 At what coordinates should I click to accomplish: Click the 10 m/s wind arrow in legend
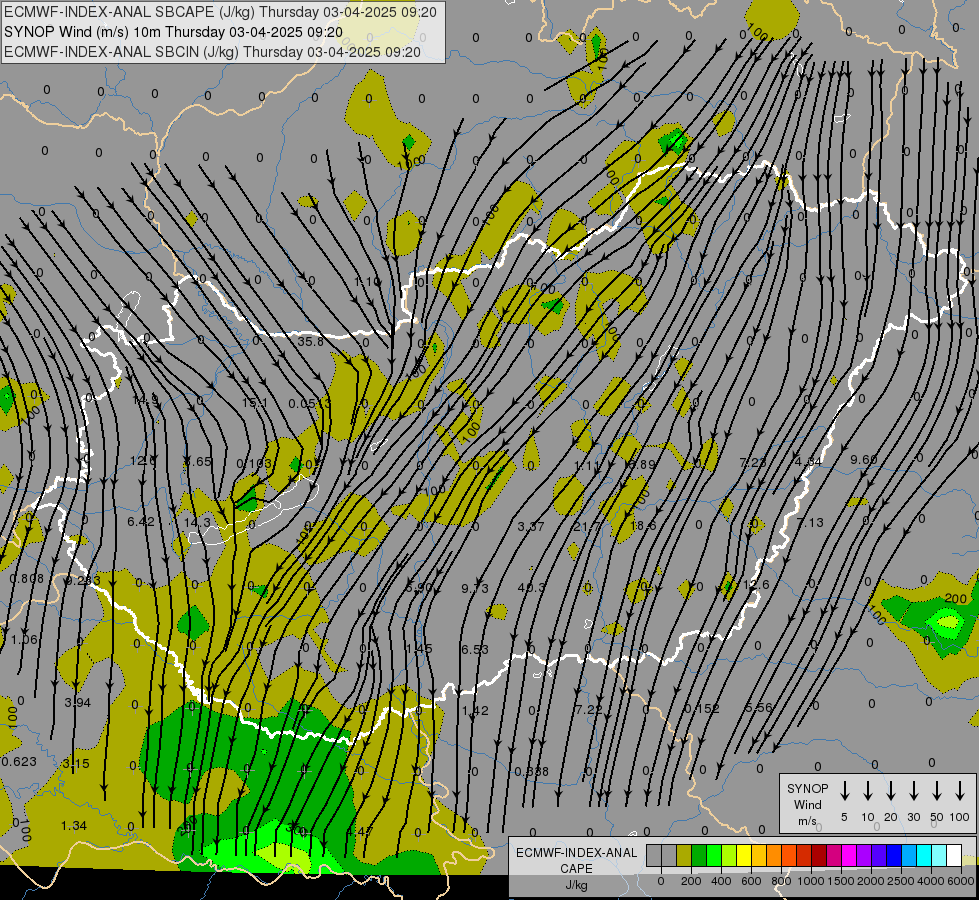point(868,791)
